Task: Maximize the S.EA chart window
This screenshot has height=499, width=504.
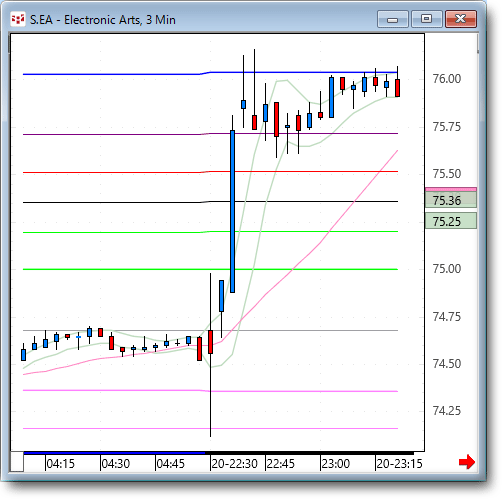Action: click(427, 19)
